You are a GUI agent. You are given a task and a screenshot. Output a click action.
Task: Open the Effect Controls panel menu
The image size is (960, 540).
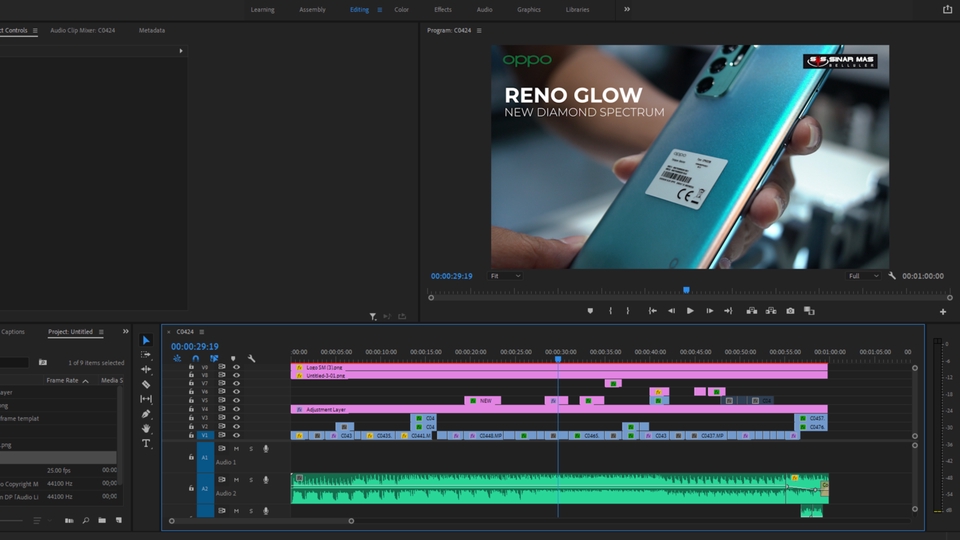point(35,31)
